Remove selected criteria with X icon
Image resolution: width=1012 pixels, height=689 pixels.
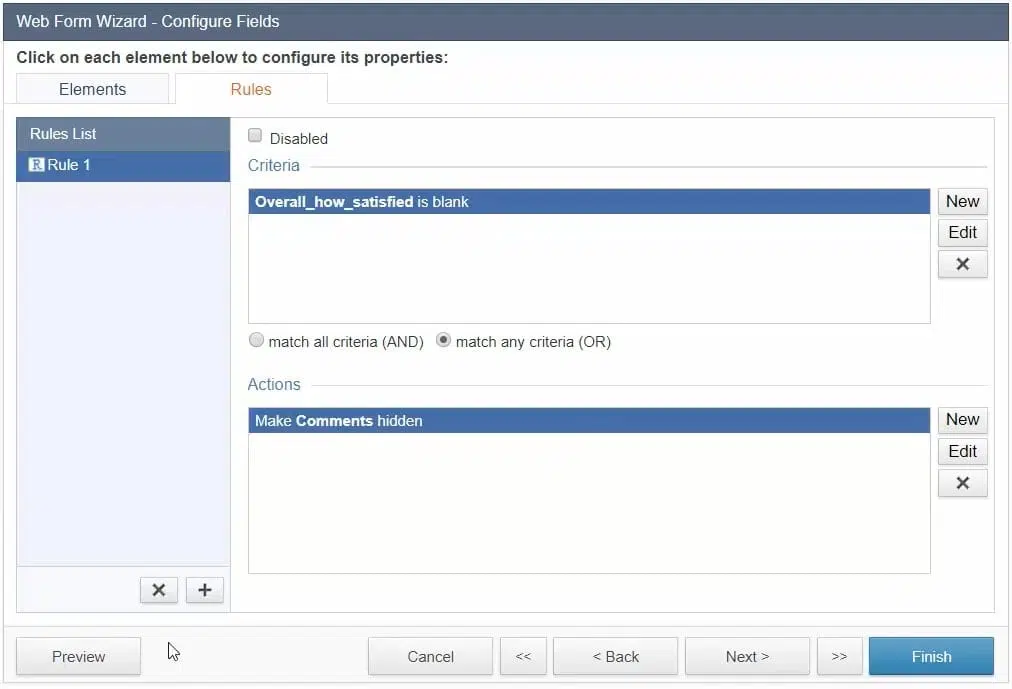(x=962, y=264)
